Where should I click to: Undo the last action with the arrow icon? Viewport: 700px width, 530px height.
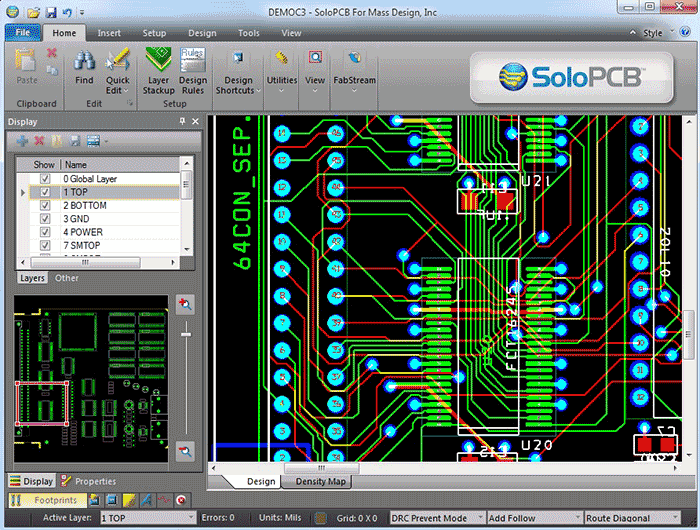67,13
